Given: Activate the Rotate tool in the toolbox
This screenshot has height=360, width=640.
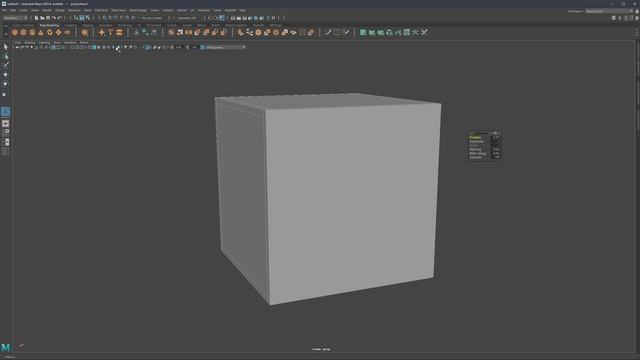Looking at the screenshot, I should [5, 84].
